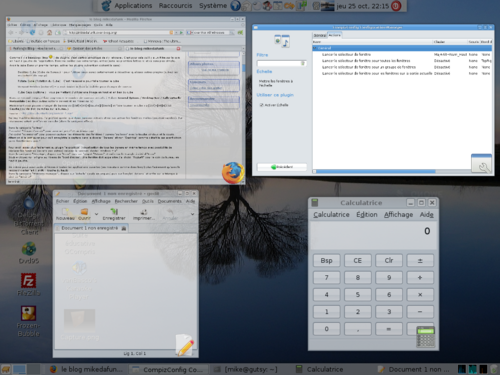Image resolution: width=500 pixels, height=375 pixels.
Task: Click the trash icon in bottom panel
Action: pyautogui.click(x=494, y=369)
